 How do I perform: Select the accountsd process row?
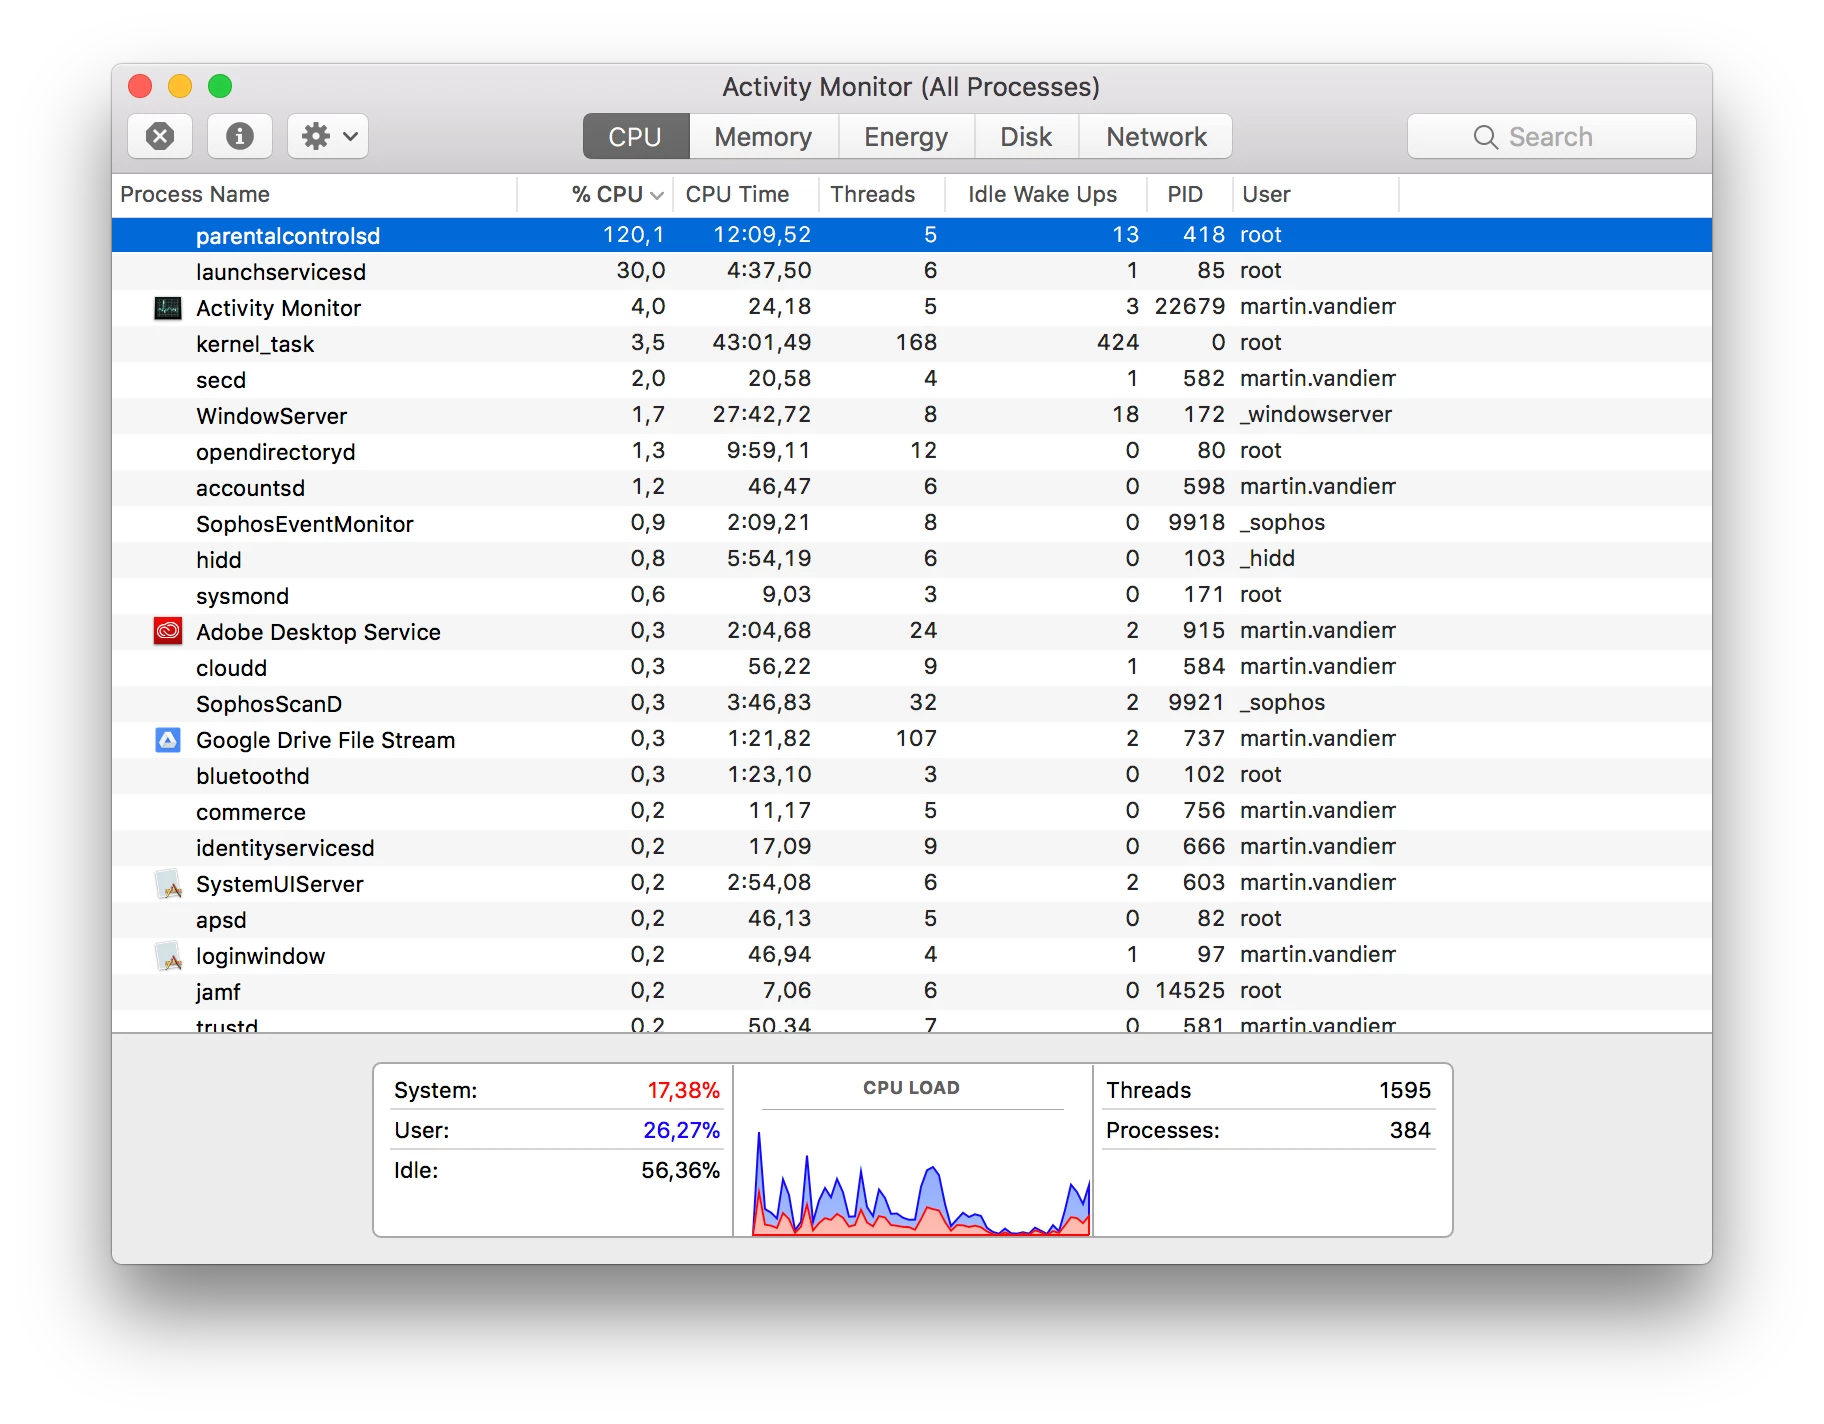click(x=912, y=487)
